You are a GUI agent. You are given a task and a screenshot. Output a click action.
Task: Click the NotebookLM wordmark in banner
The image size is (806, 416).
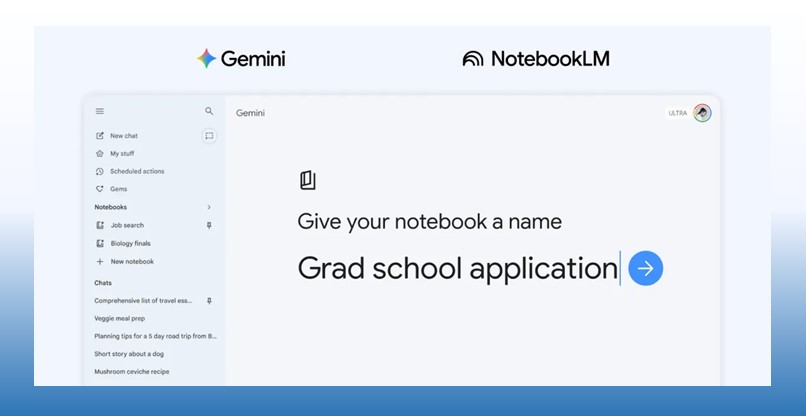[551, 59]
